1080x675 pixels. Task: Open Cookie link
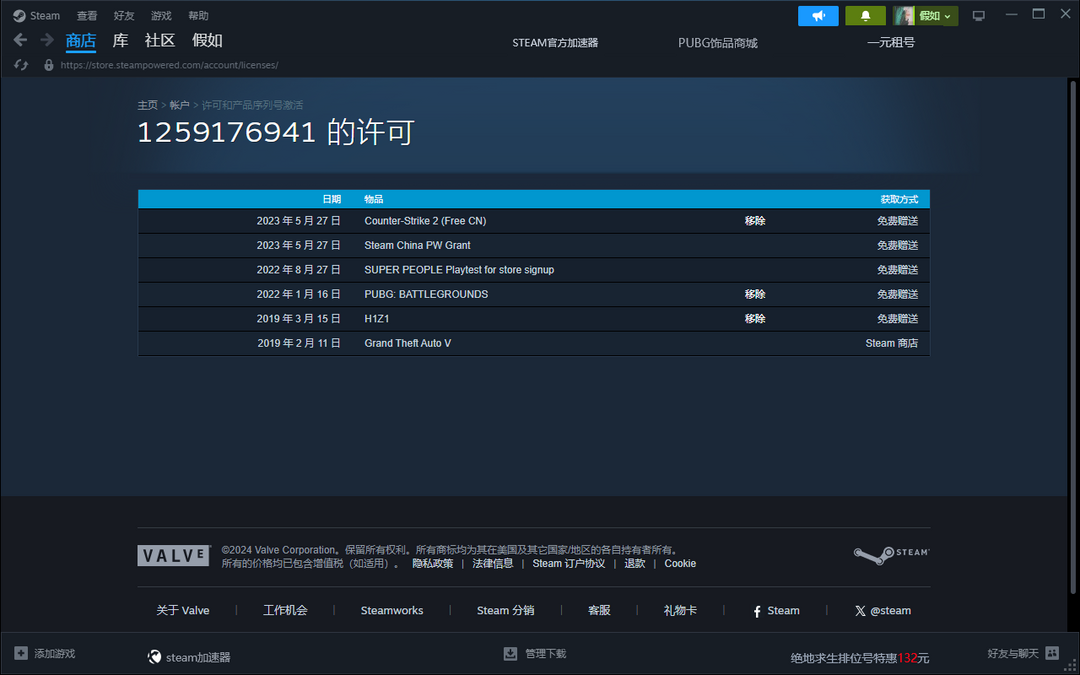[x=681, y=563]
